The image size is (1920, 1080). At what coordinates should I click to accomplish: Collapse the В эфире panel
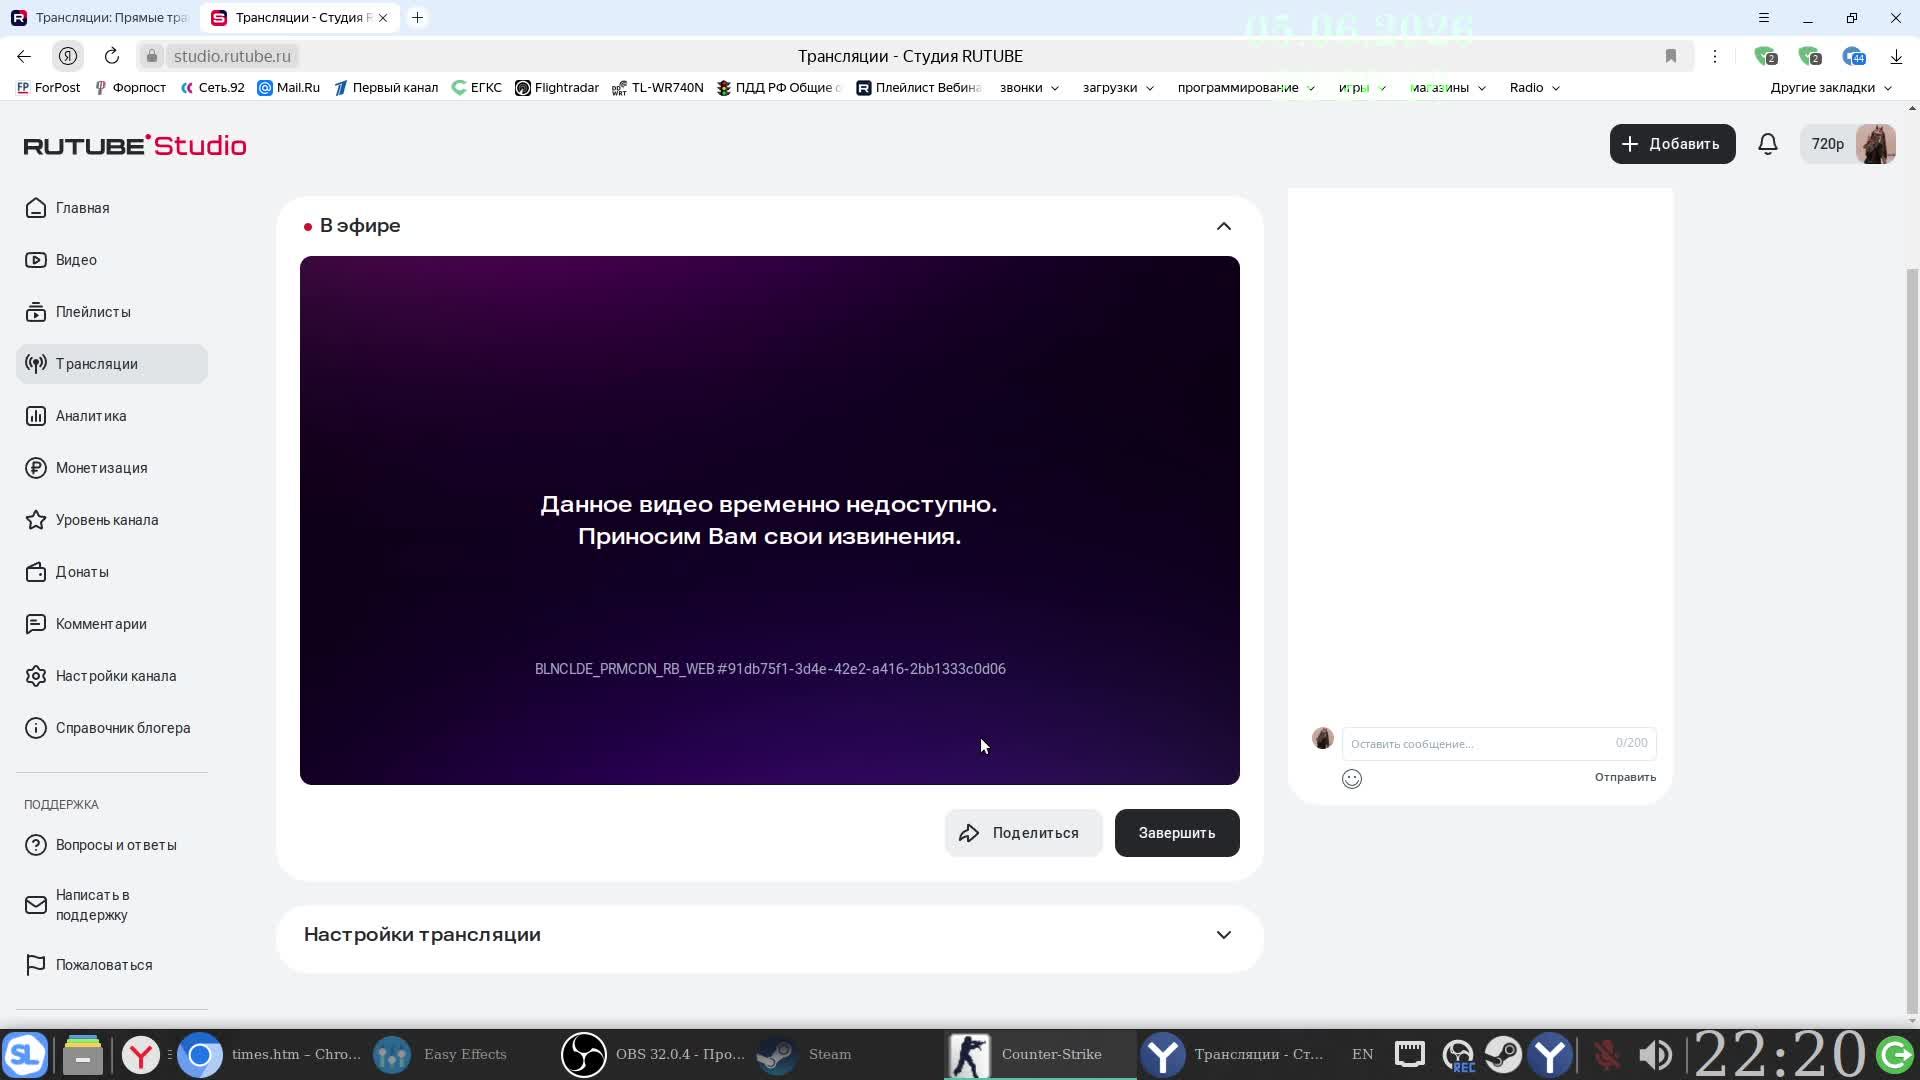1224,226
